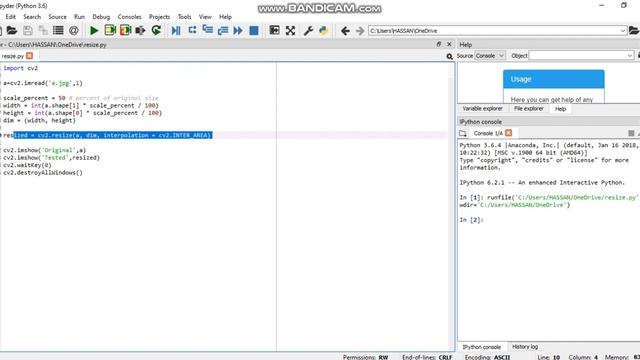The image size is (640, 360).
Task: Stop console with gray square icon
Action: click(x=631, y=133)
